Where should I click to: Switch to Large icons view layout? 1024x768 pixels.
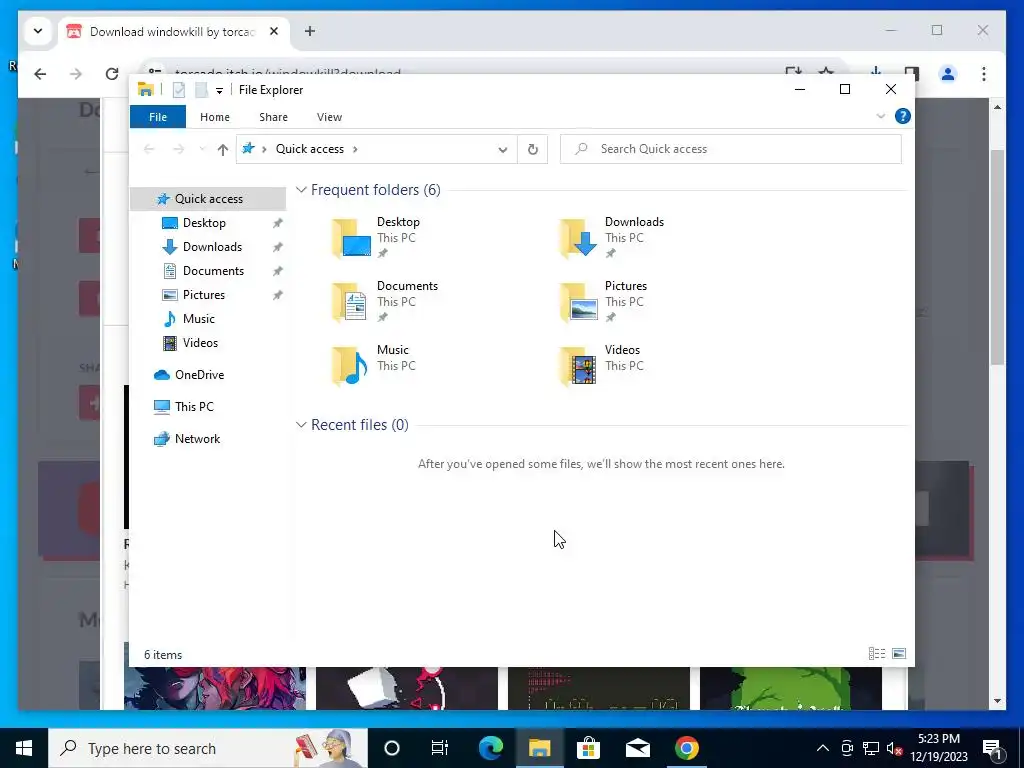[899, 654]
